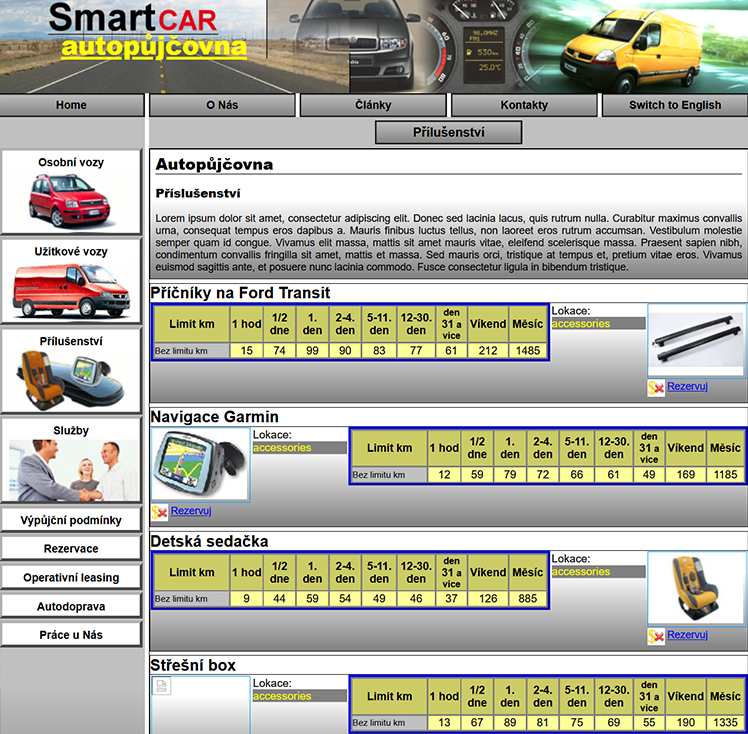The image size is (748, 734).
Task: Click the Přílušenství submenu button
Action: [448, 132]
